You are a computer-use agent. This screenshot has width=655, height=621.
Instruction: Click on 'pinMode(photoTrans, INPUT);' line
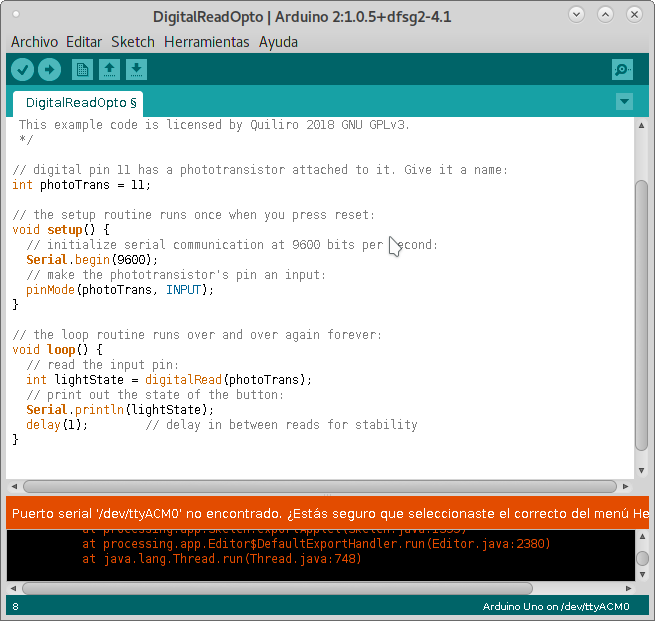(x=120, y=290)
